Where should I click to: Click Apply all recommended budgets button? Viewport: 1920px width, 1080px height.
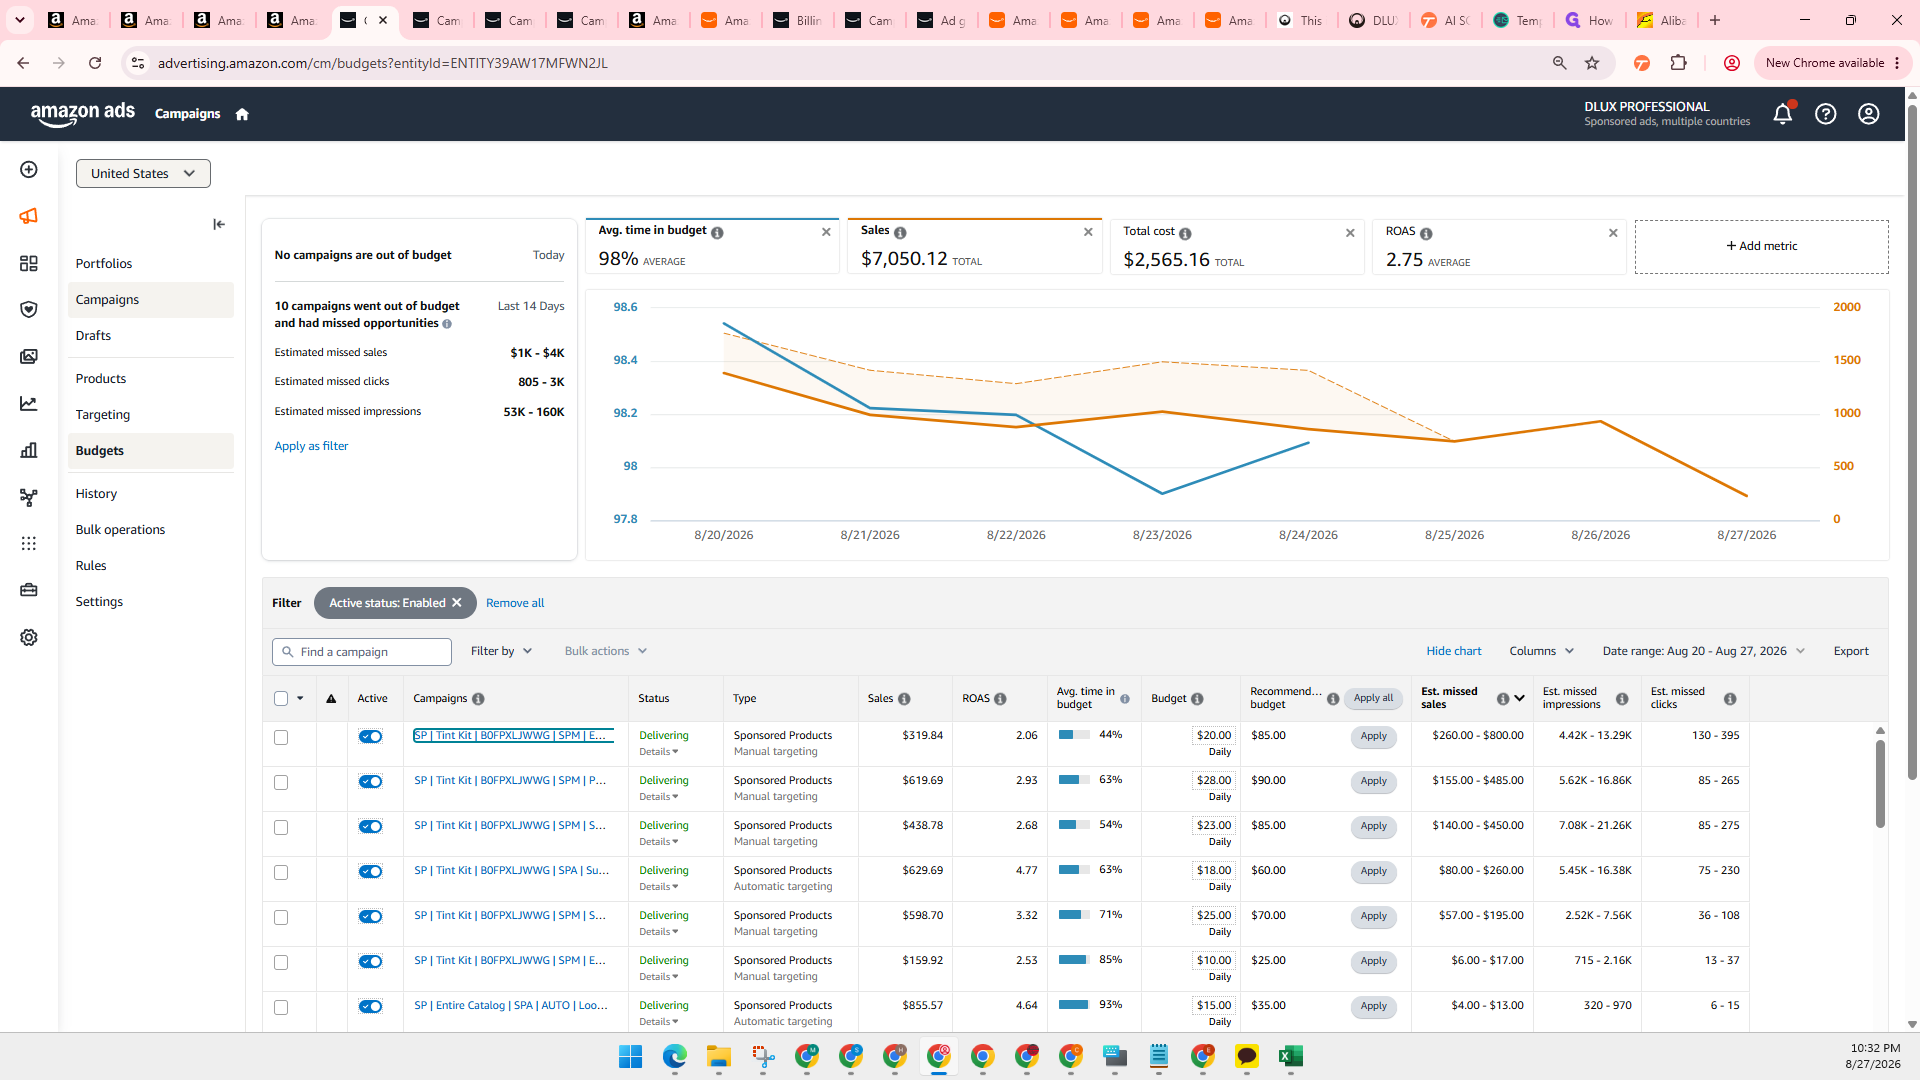pyautogui.click(x=1373, y=699)
